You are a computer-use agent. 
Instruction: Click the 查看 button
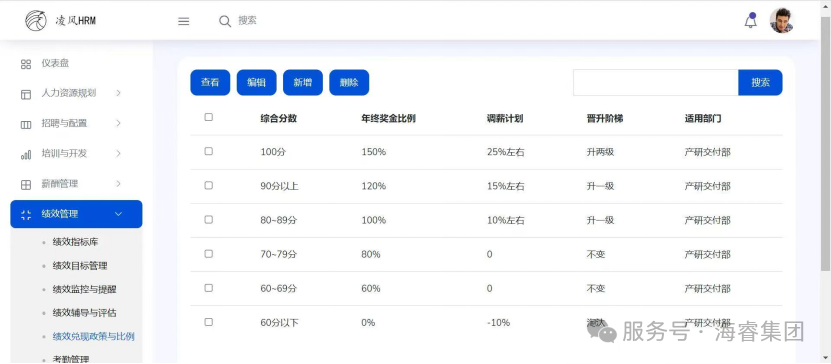210,83
